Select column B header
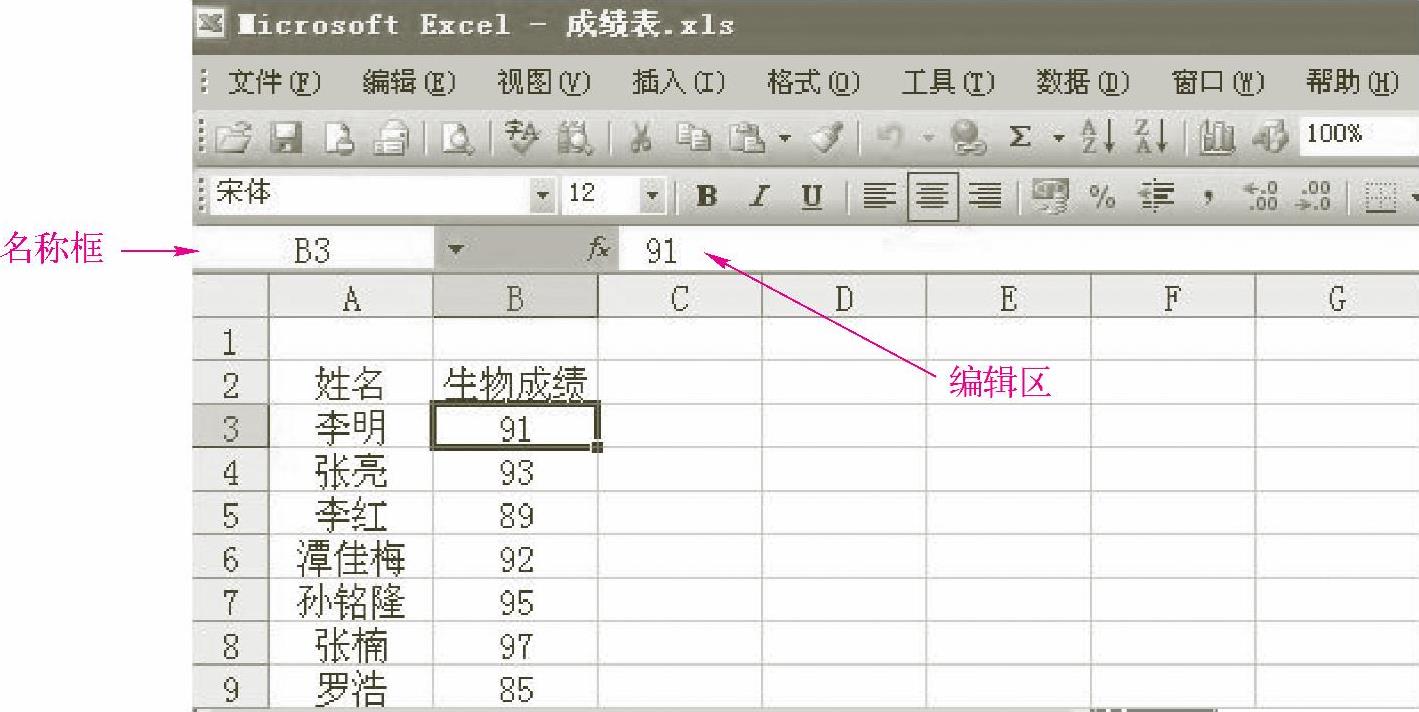This screenshot has height=712, width=1419. click(515, 297)
